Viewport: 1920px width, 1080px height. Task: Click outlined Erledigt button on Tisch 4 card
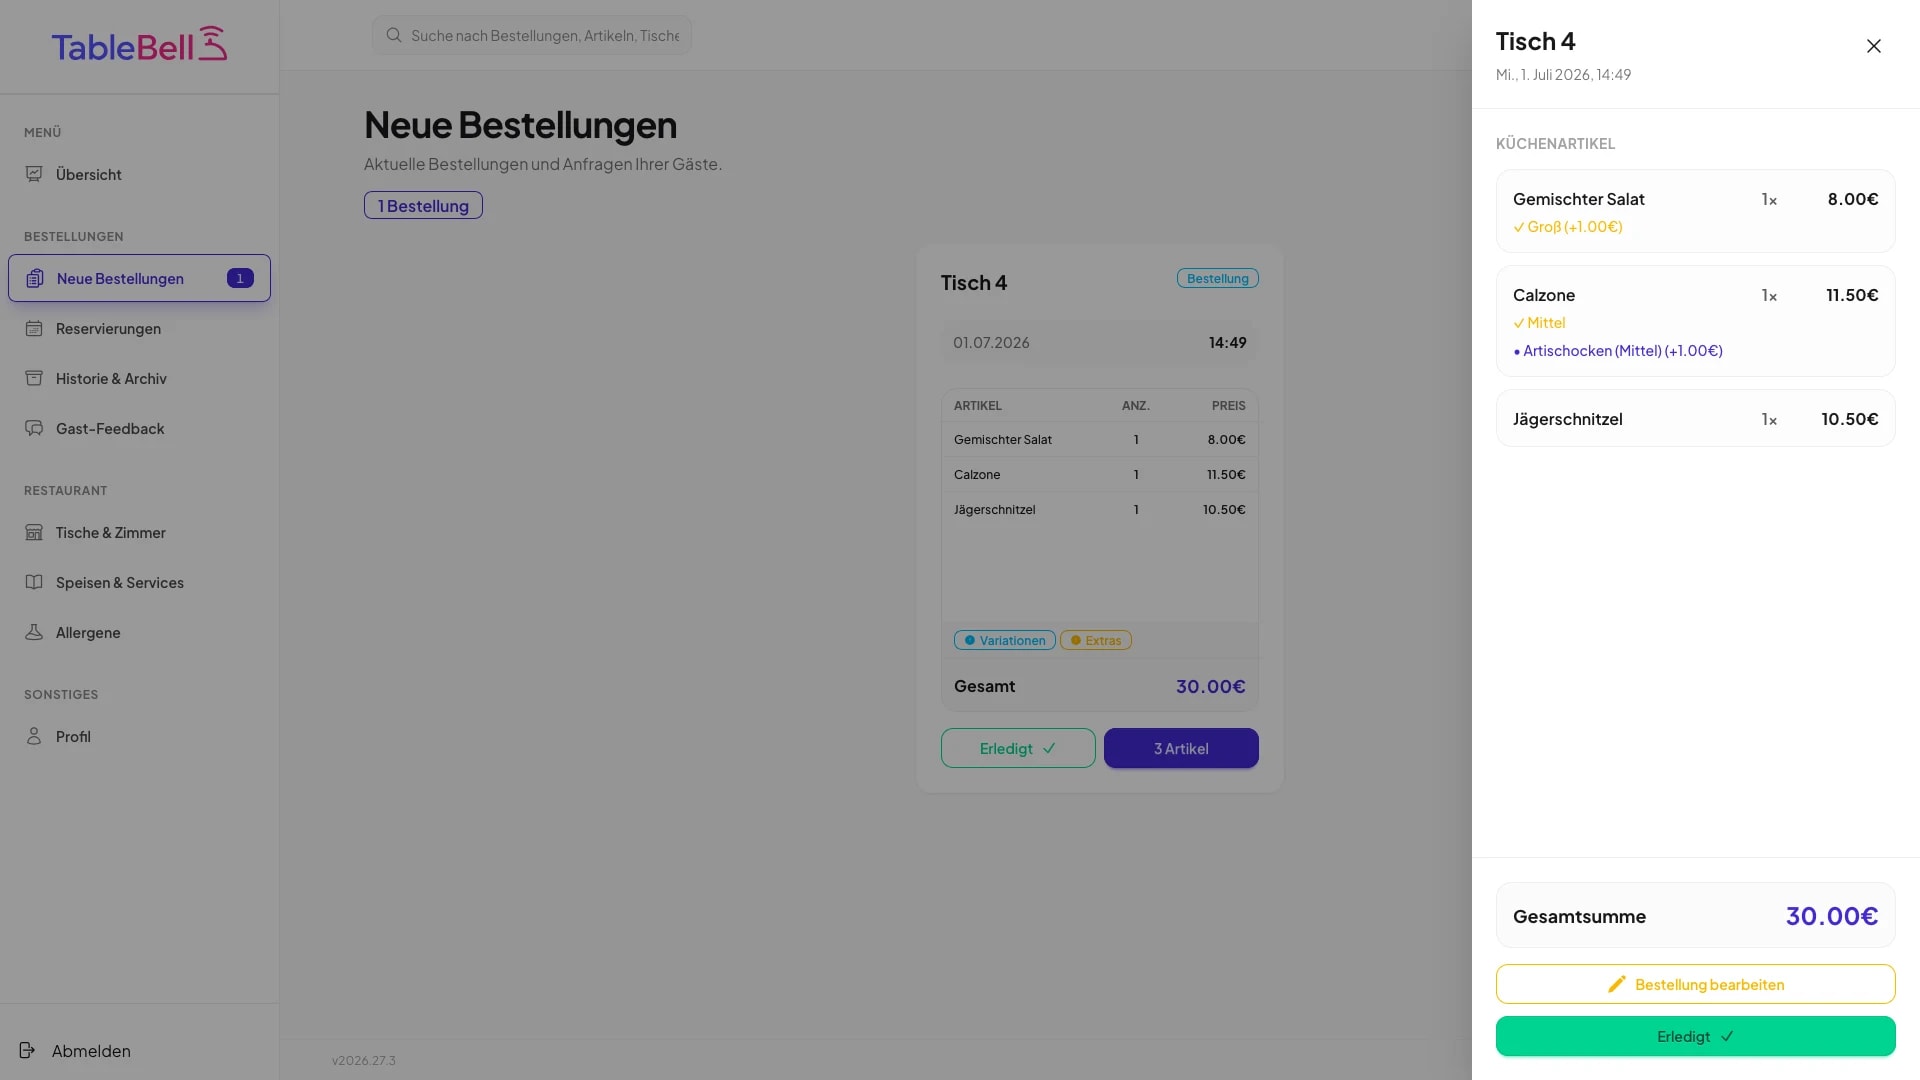pyautogui.click(x=1018, y=748)
